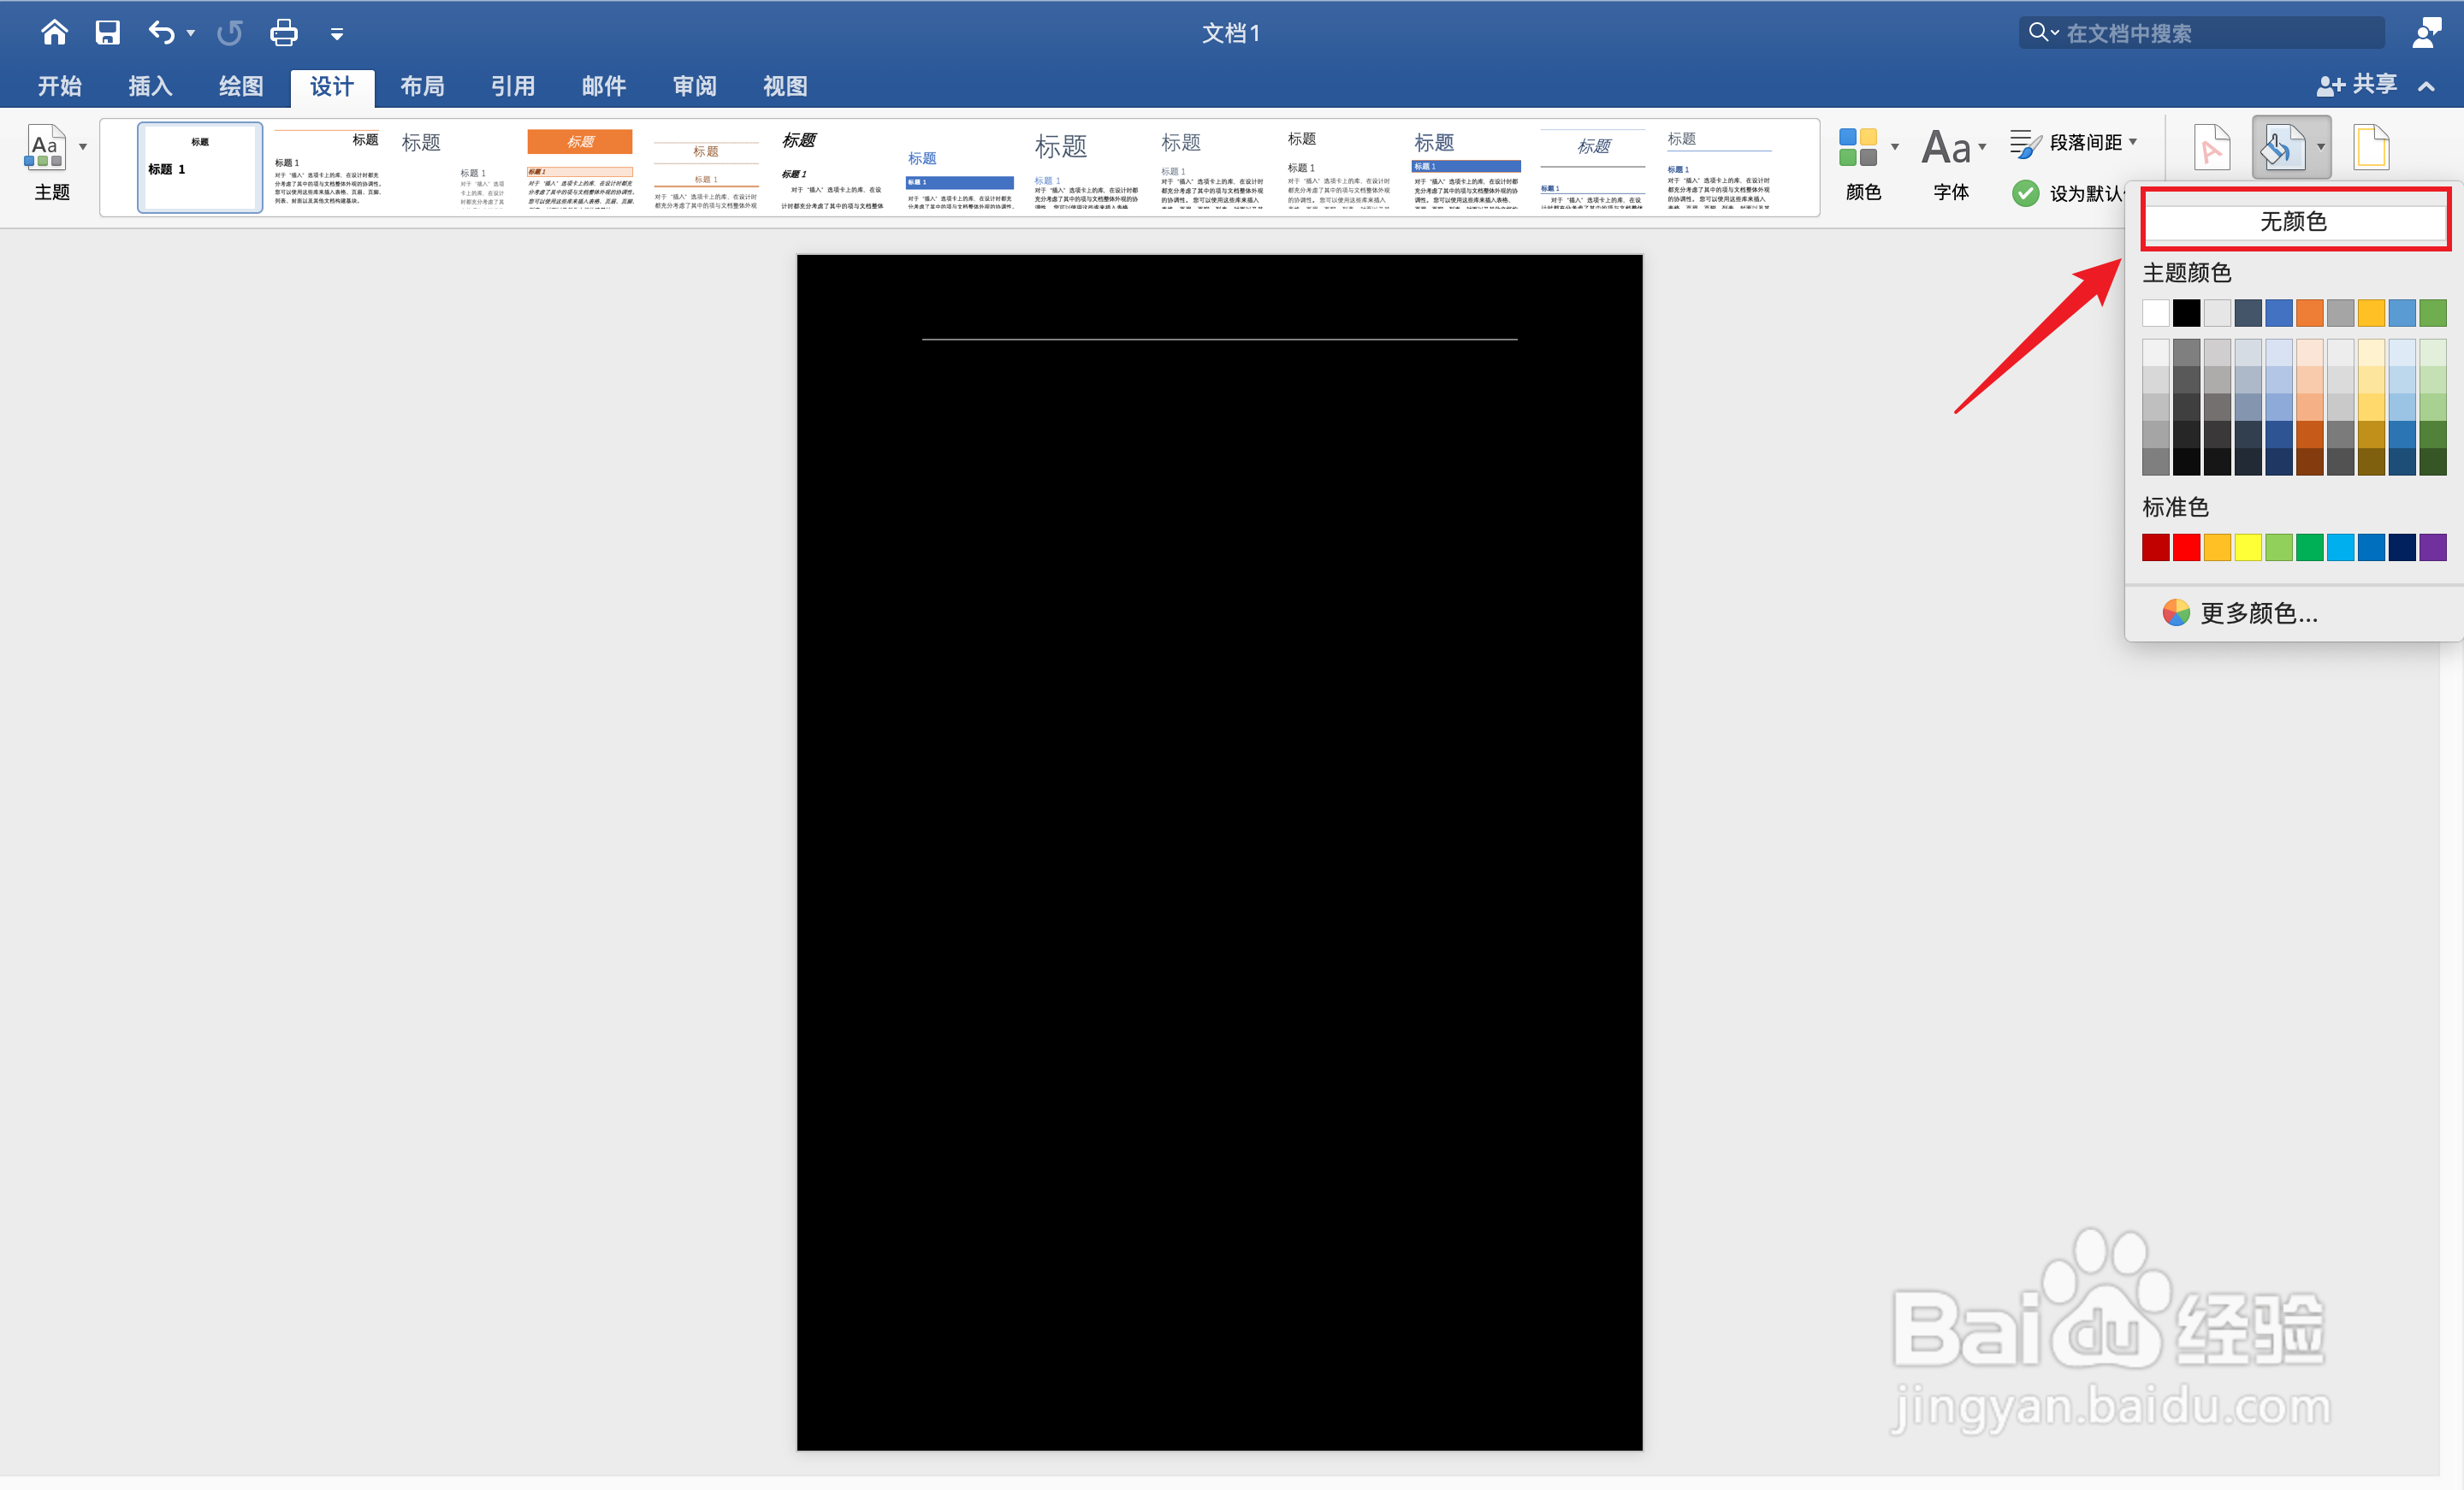Expand the 主题 themes dropdown arrow
The width and height of the screenshot is (2464, 1490).
(83, 147)
